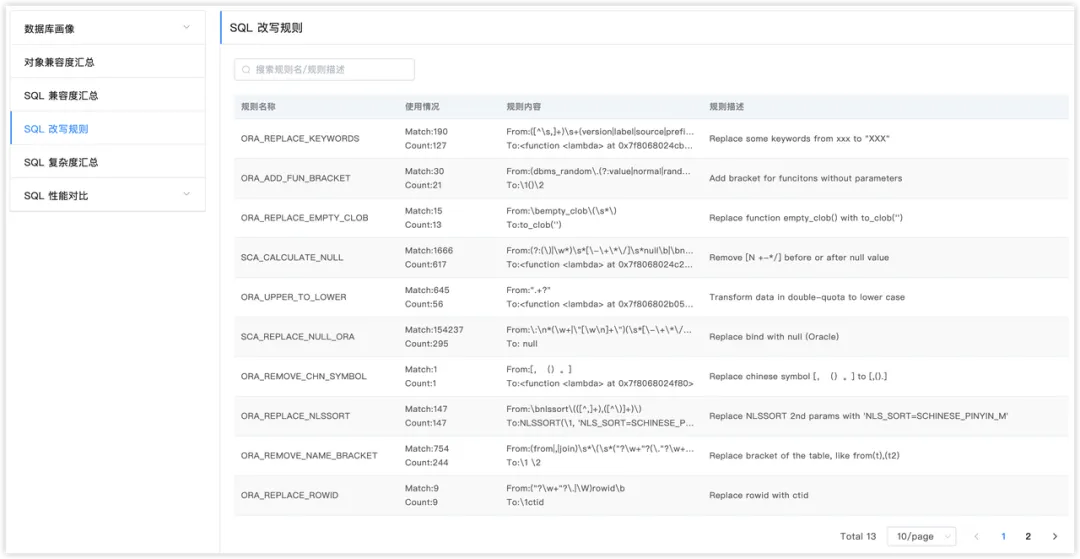Image resolution: width=1080 pixels, height=559 pixels.
Task: Click 'To:\1ctid' rule content
Action: click(x=526, y=503)
